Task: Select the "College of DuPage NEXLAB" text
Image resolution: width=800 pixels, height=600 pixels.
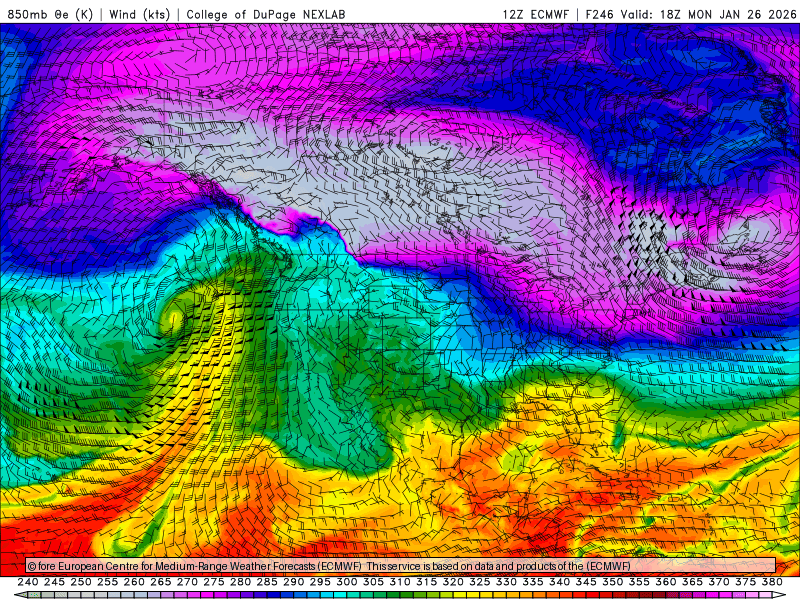Action: [x=265, y=14]
